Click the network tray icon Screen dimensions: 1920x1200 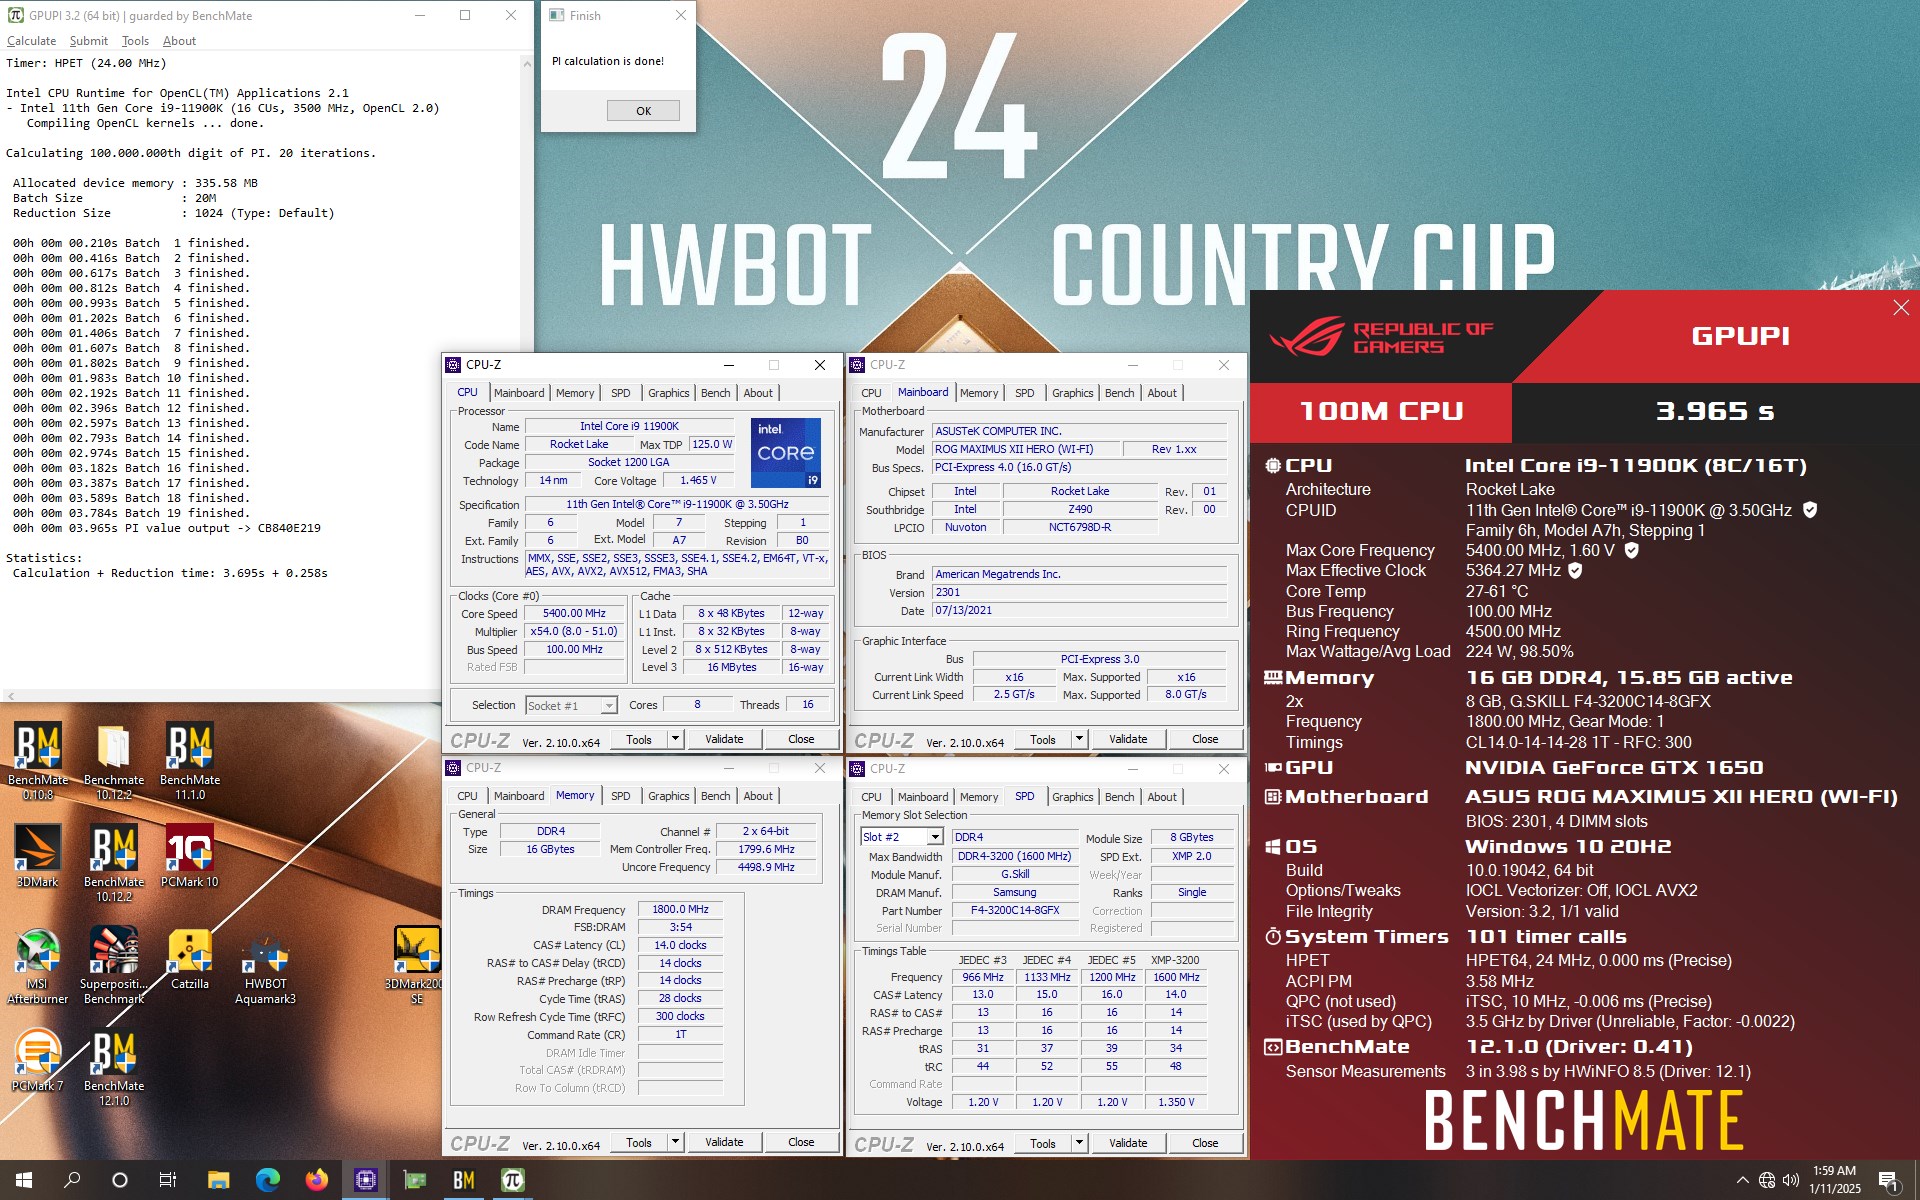1767,1180
